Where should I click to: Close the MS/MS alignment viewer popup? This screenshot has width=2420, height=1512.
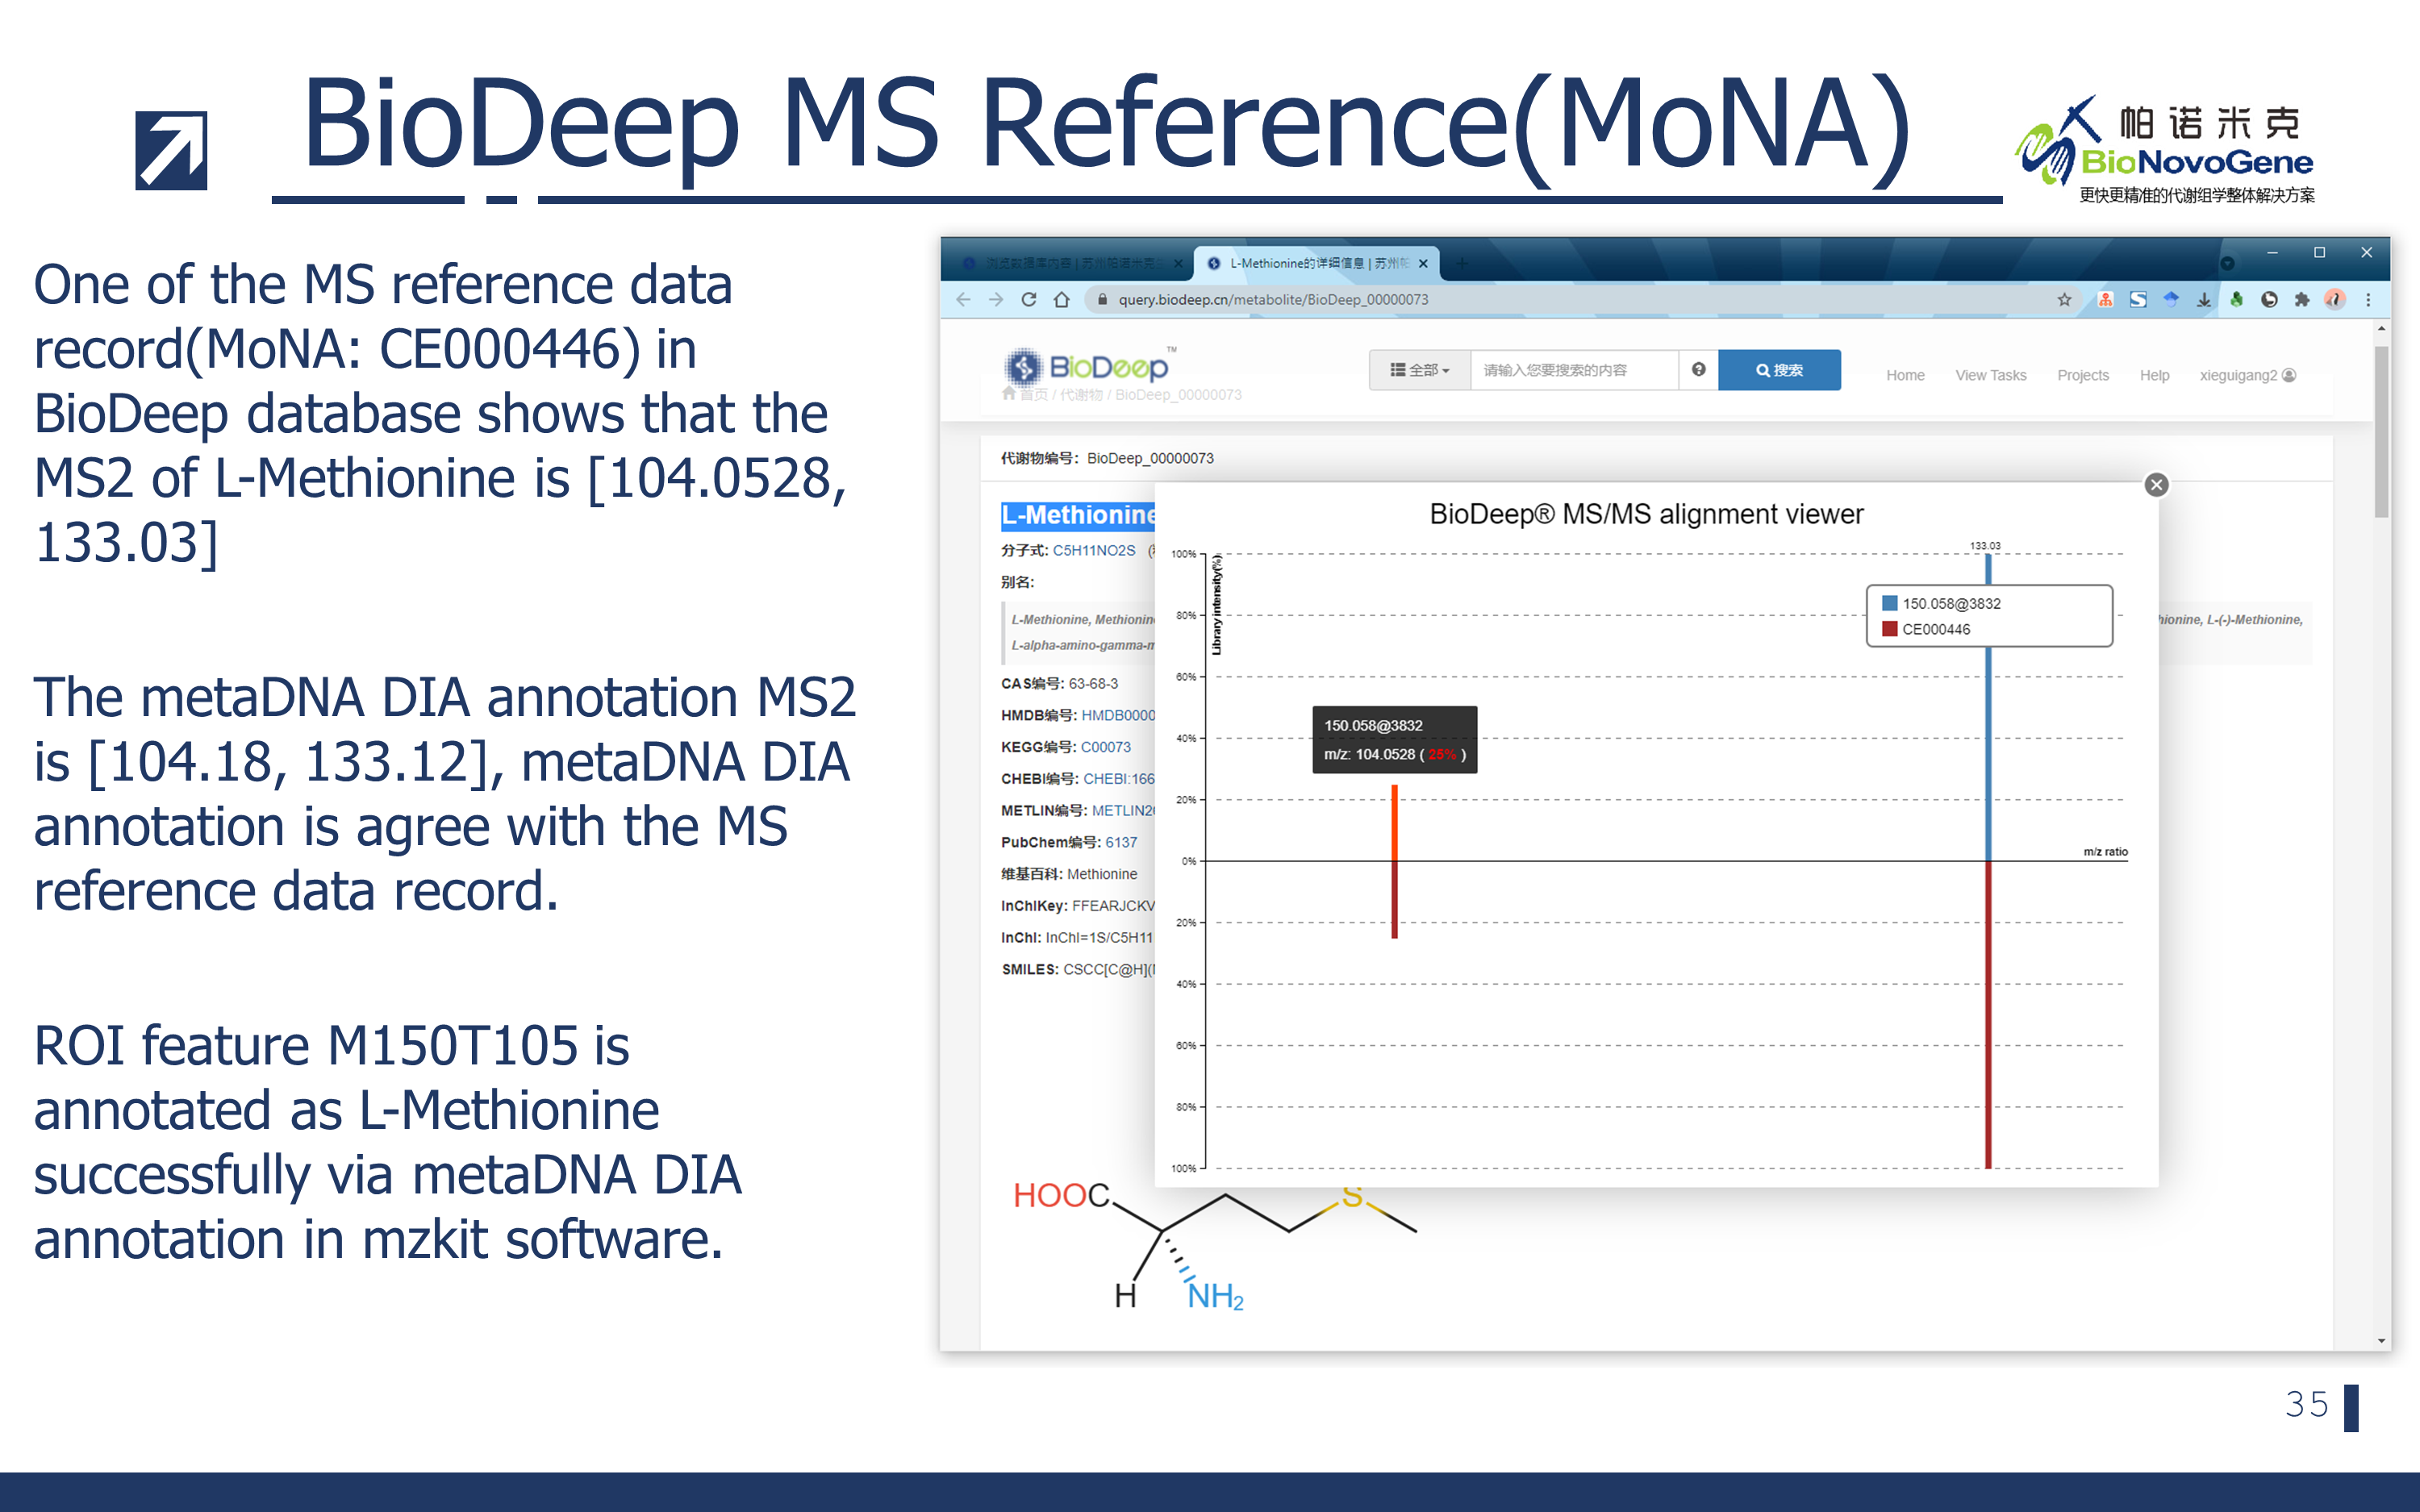(2156, 485)
